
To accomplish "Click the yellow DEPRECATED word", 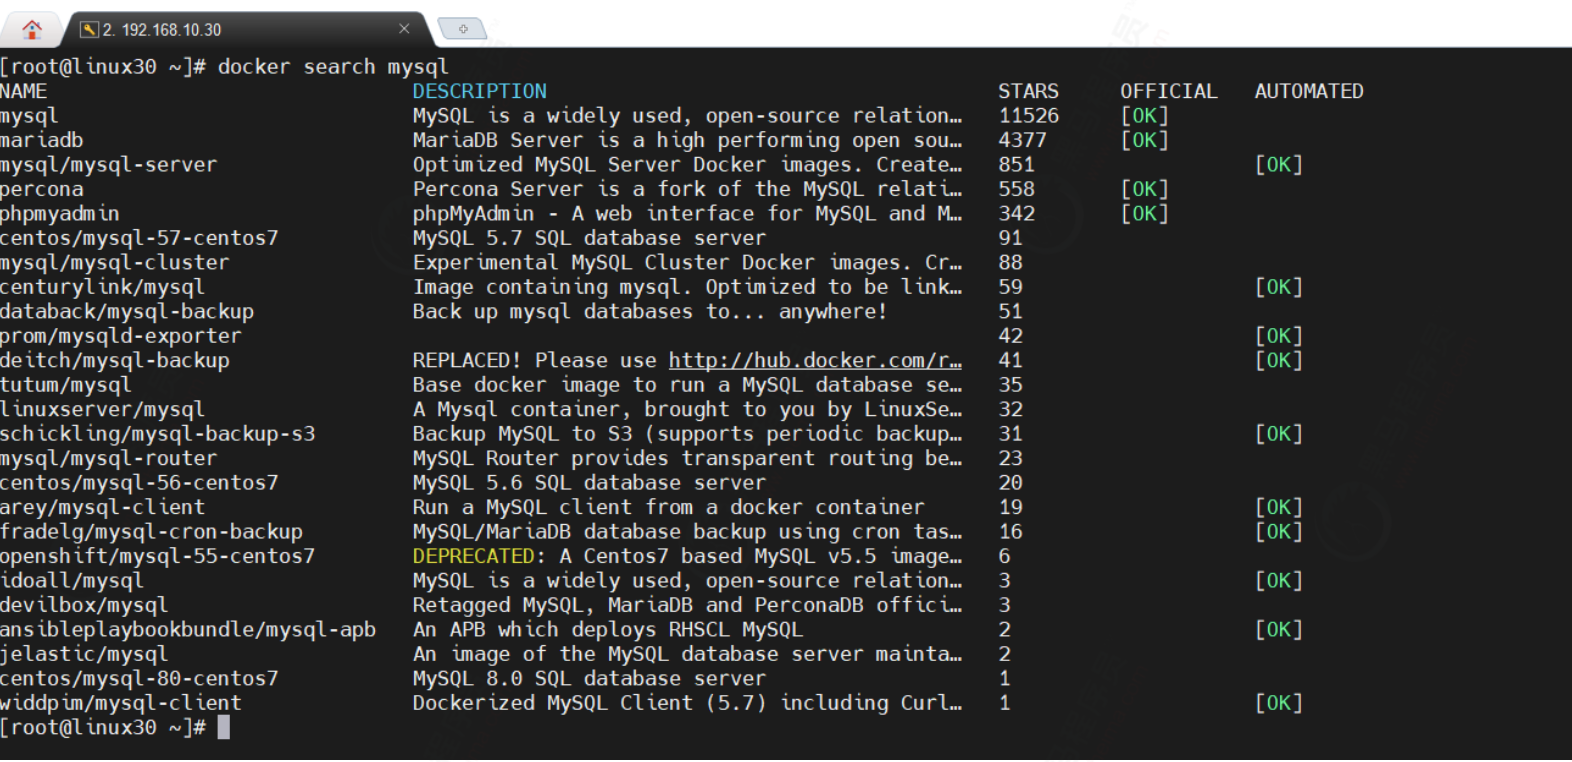I will click(x=474, y=556).
